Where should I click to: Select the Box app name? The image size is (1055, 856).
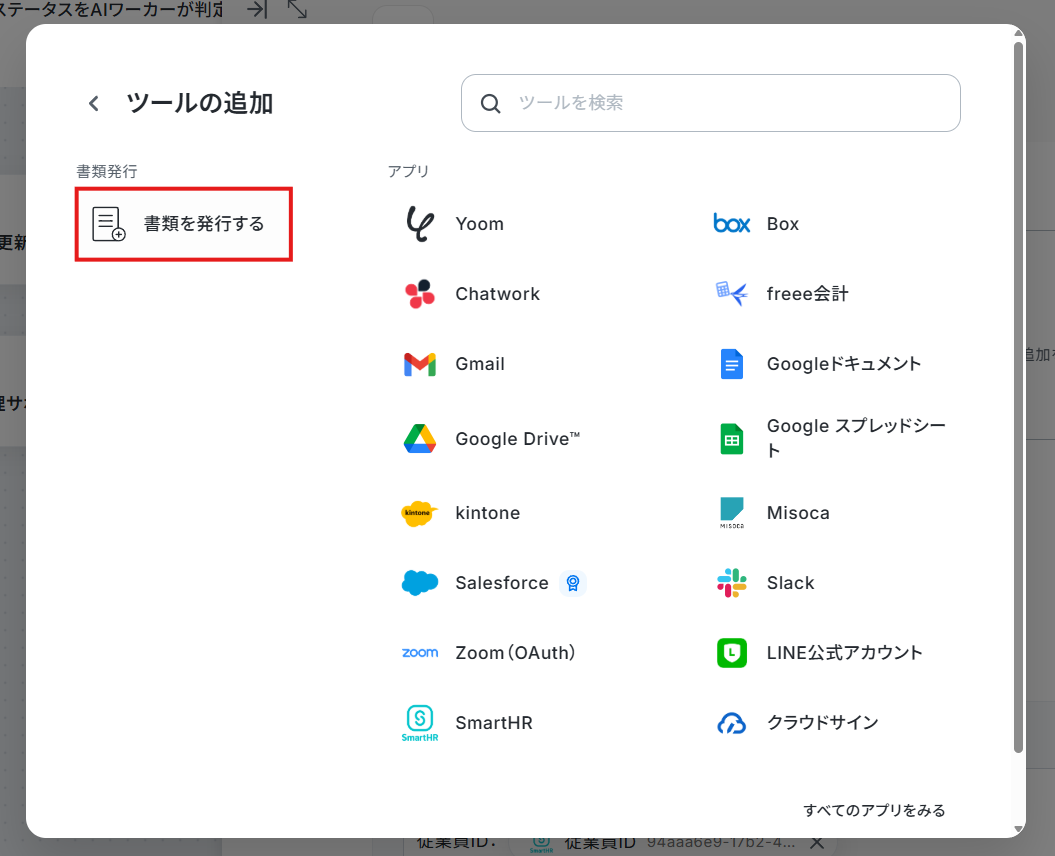783,224
